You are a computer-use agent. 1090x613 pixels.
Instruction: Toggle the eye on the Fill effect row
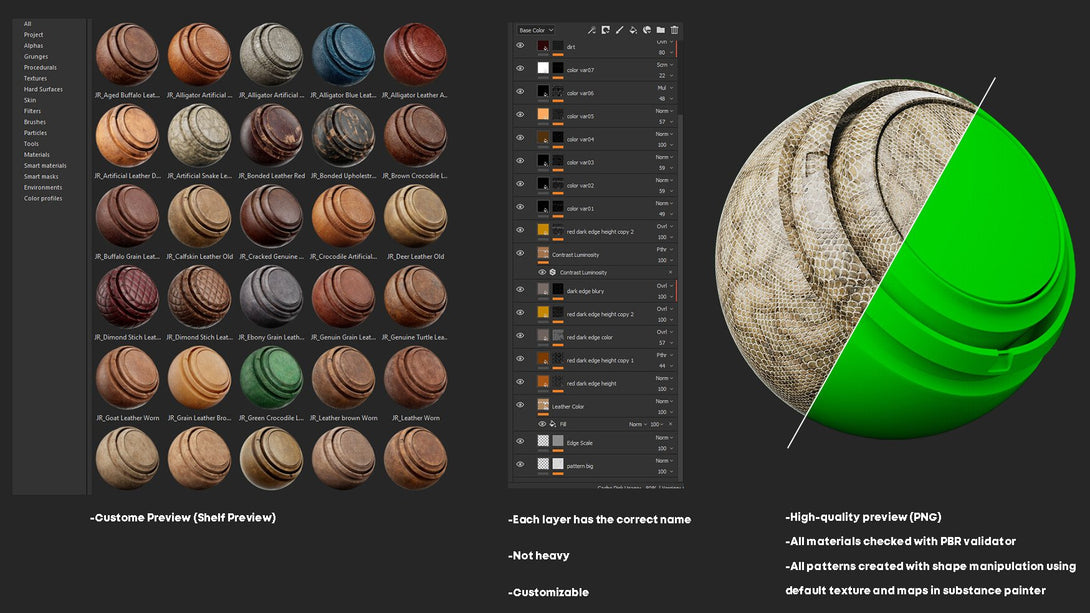tap(542, 424)
